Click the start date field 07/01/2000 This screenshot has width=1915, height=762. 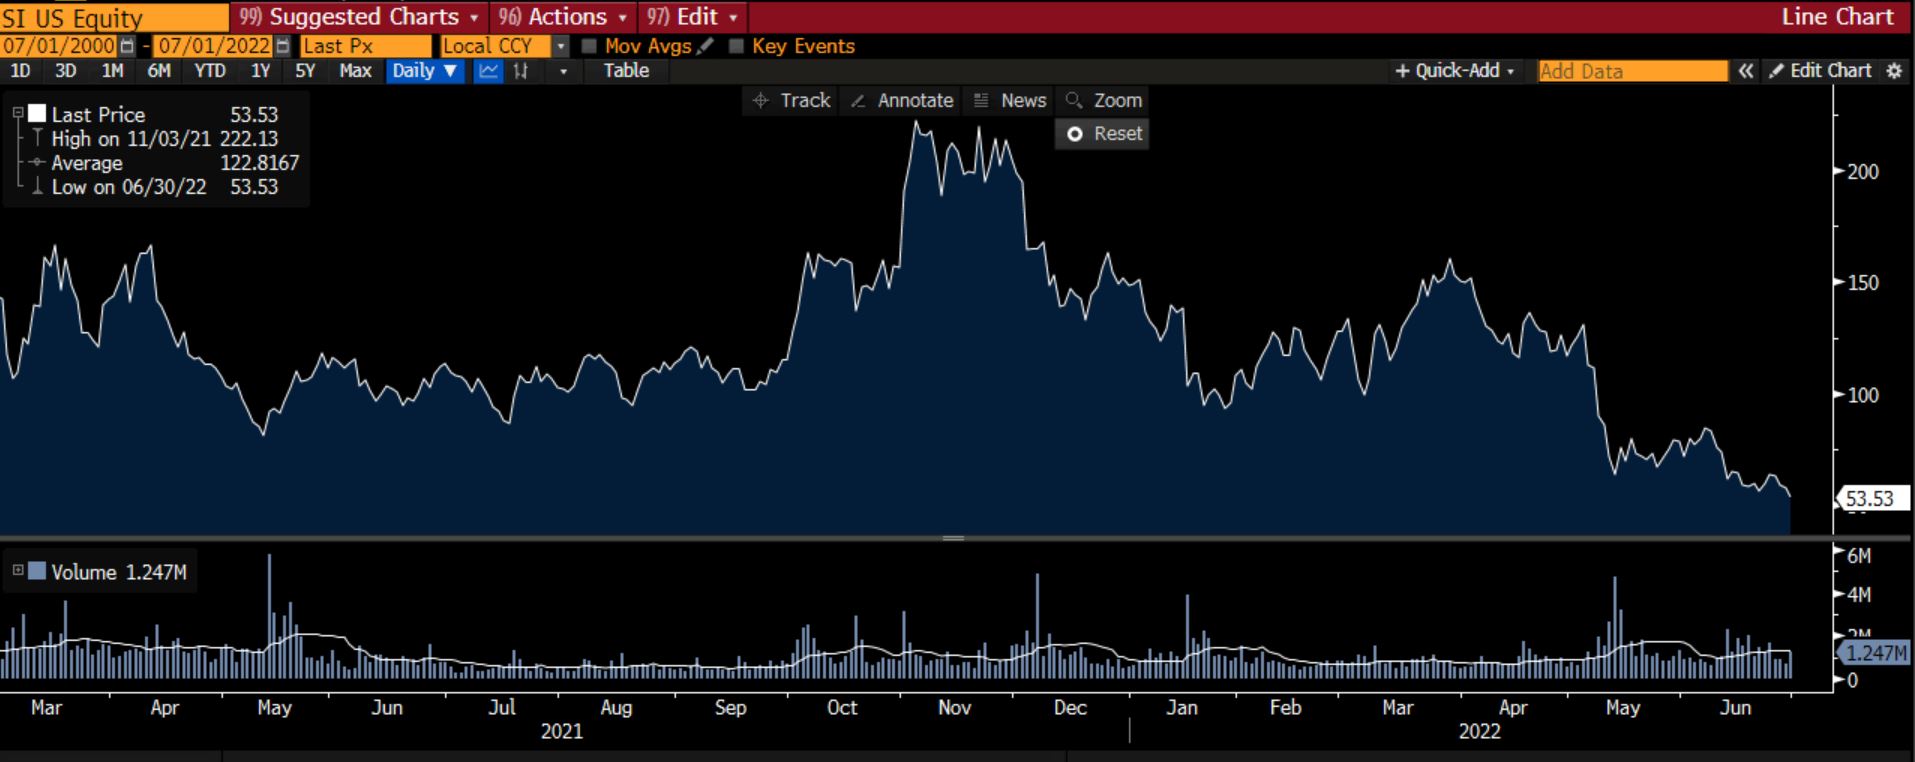click(58, 46)
